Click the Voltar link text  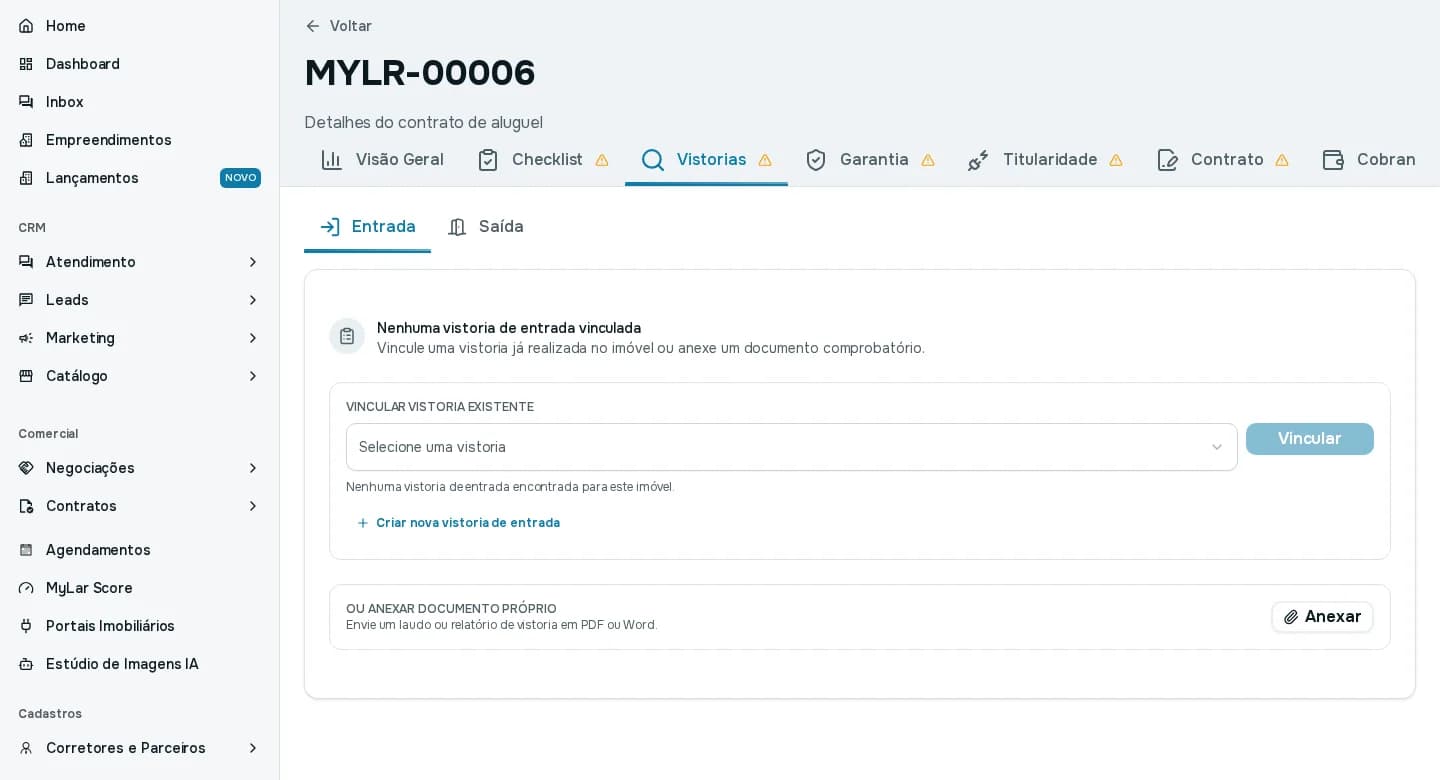(351, 26)
